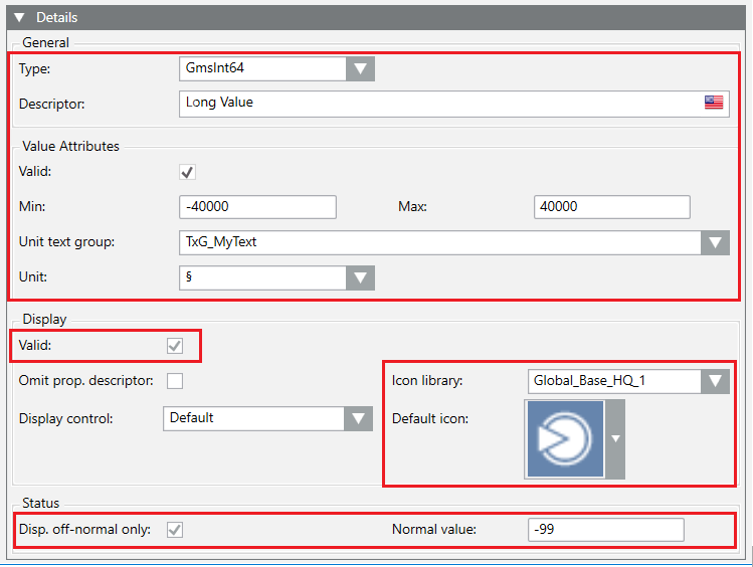Toggle the Valid checkbox under Value Attributes
This screenshot has width=753, height=567.
point(187,172)
